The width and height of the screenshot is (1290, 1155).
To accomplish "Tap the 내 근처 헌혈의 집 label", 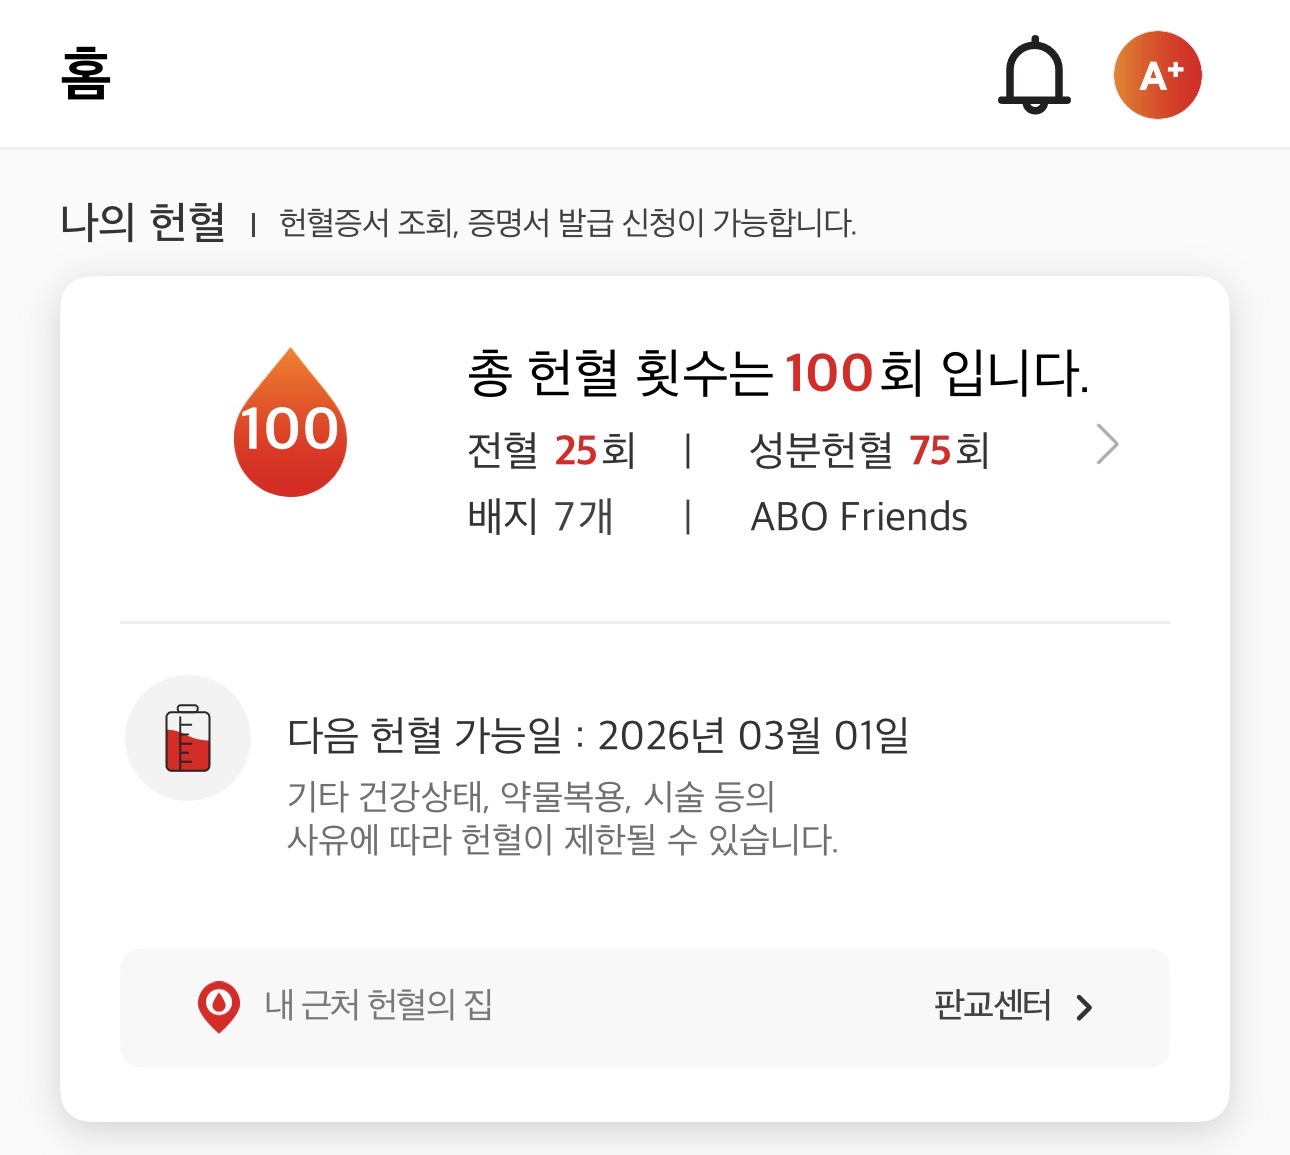I will pyautogui.click(x=378, y=1005).
